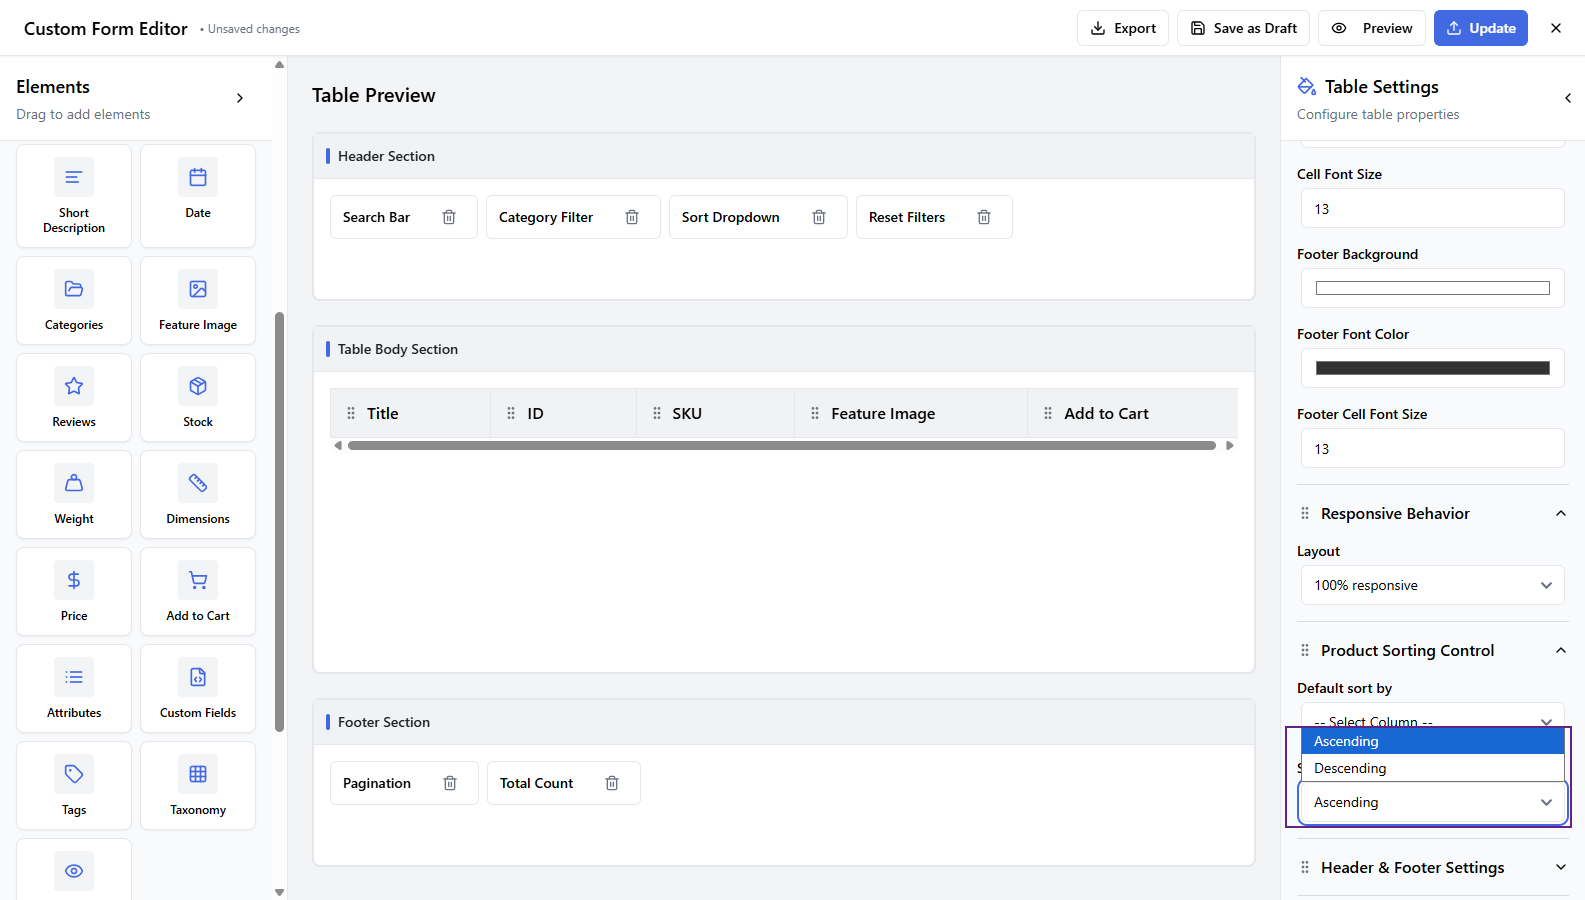This screenshot has width=1585, height=900.
Task: Remove Pagination from the footer section
Action: (450, 783)
